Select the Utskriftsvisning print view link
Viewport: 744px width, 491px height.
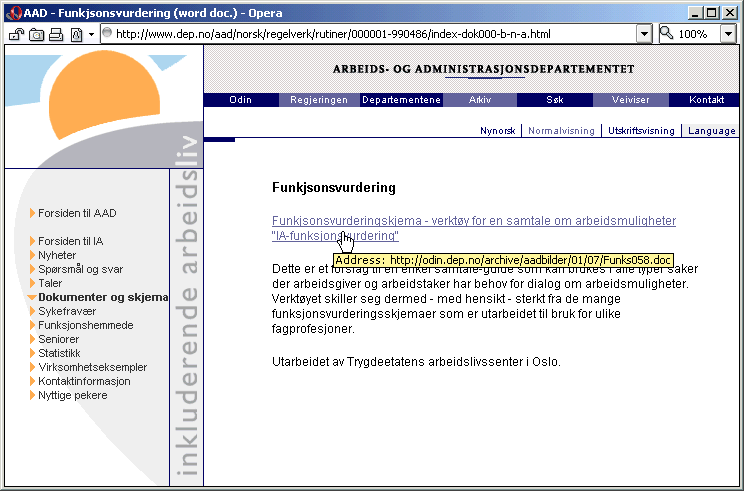[641, 130]
